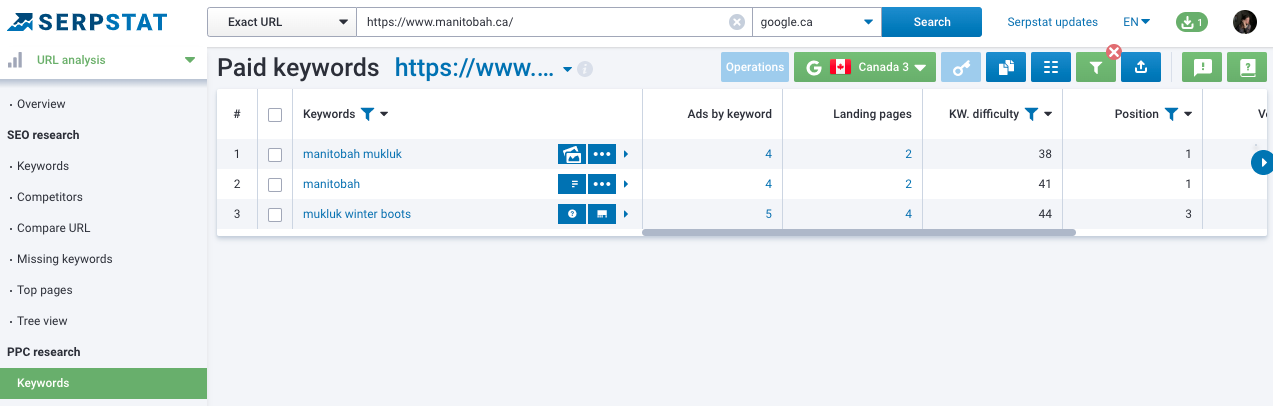Toggle the select-all checkbox in table header

click(x=275, y=115)
